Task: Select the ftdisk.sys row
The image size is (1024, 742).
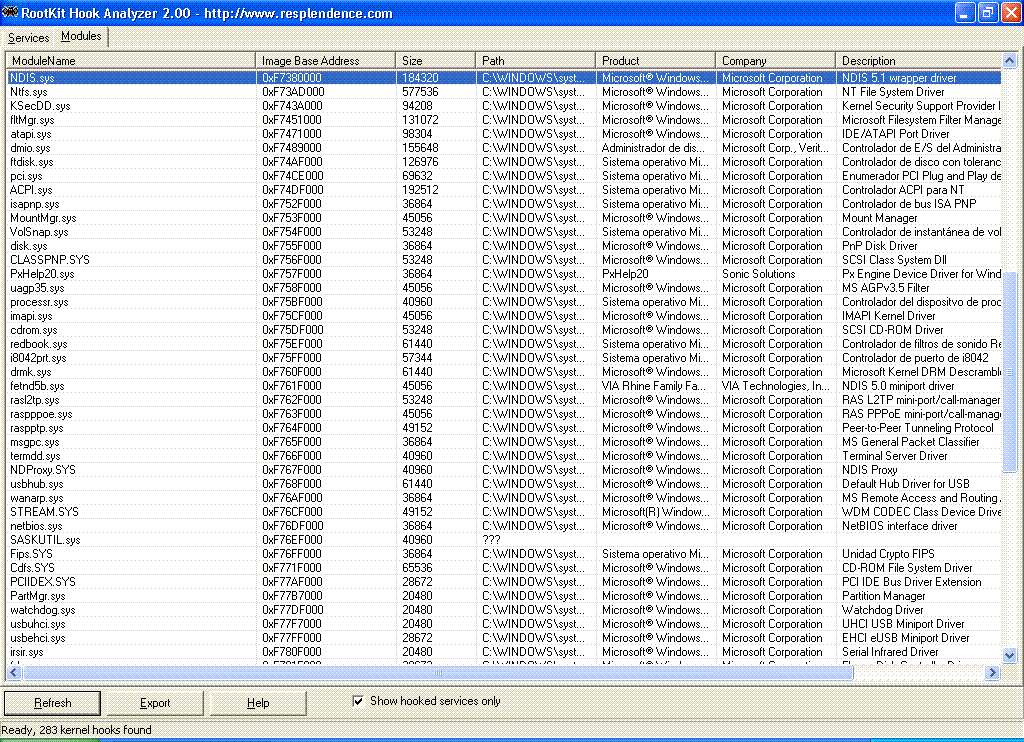Action: (x=504, y=162)
